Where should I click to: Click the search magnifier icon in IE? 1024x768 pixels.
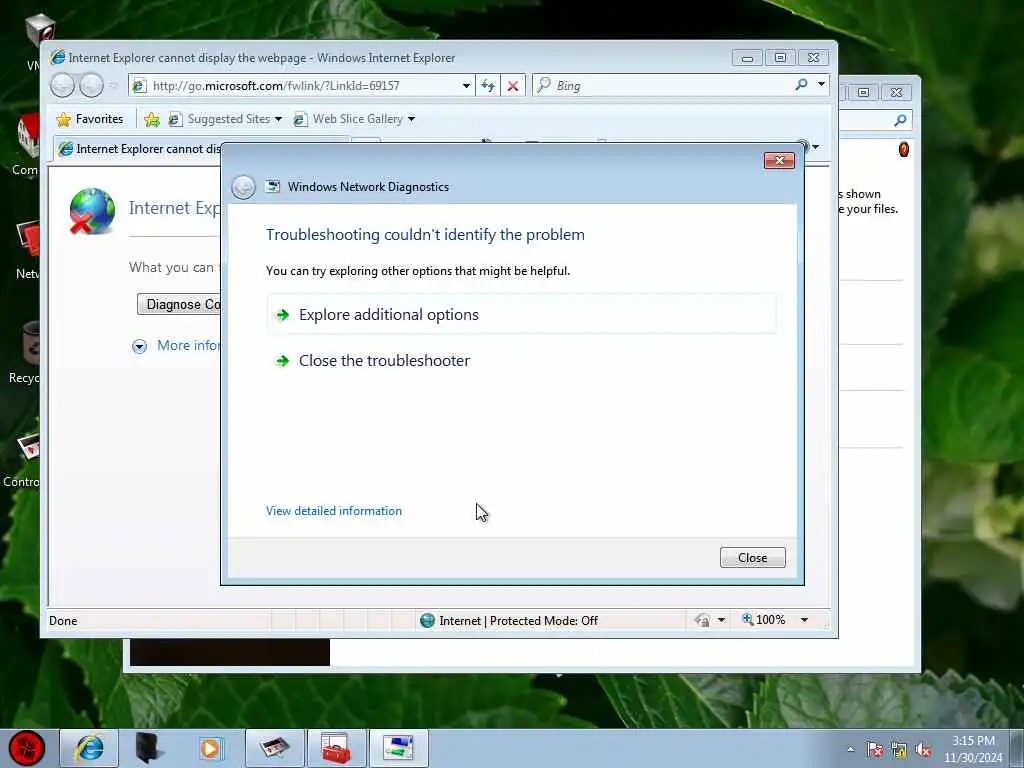(x=802, y=85)
